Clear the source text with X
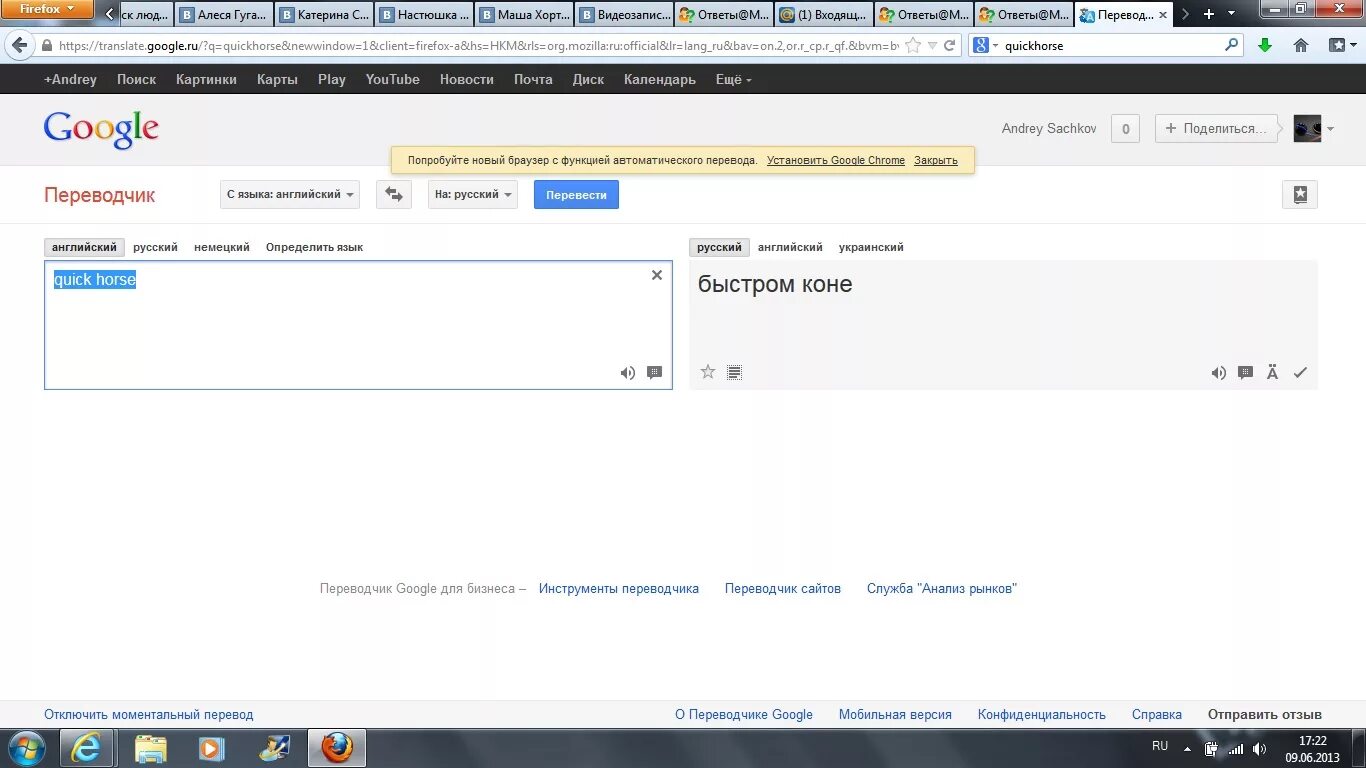Screen dimensions: 1366x768 657,275
